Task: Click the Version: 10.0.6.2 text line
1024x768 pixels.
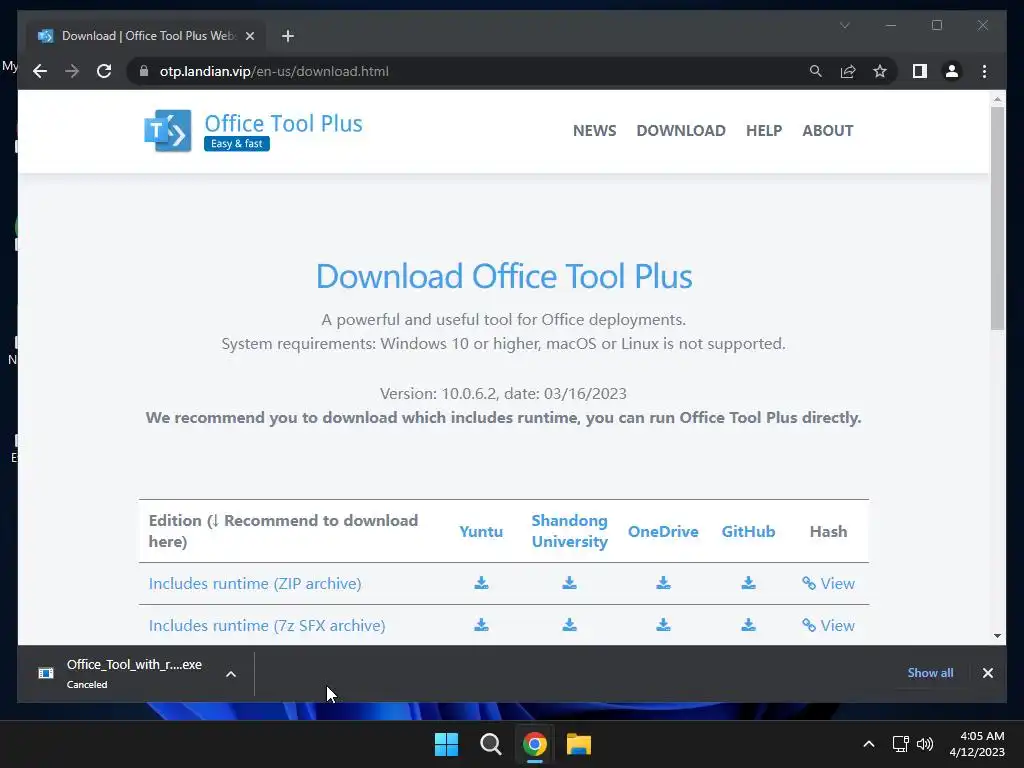Action: [504, 394]
